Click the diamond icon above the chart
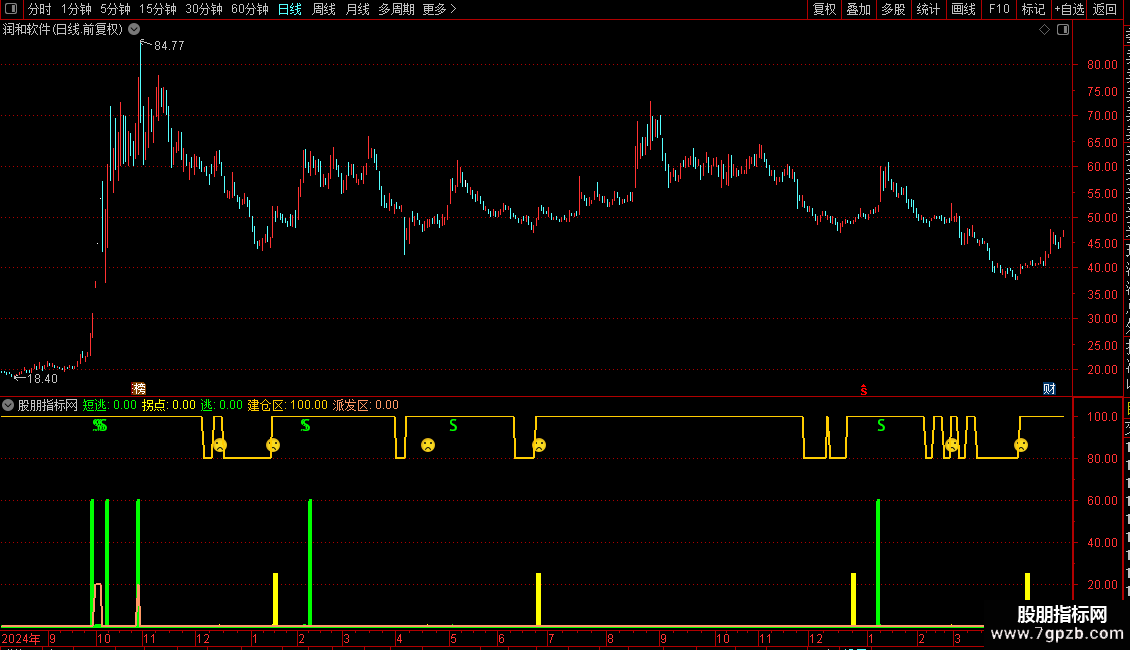Viewport: 1130px width, 650px height. (x=1044, y=30)
